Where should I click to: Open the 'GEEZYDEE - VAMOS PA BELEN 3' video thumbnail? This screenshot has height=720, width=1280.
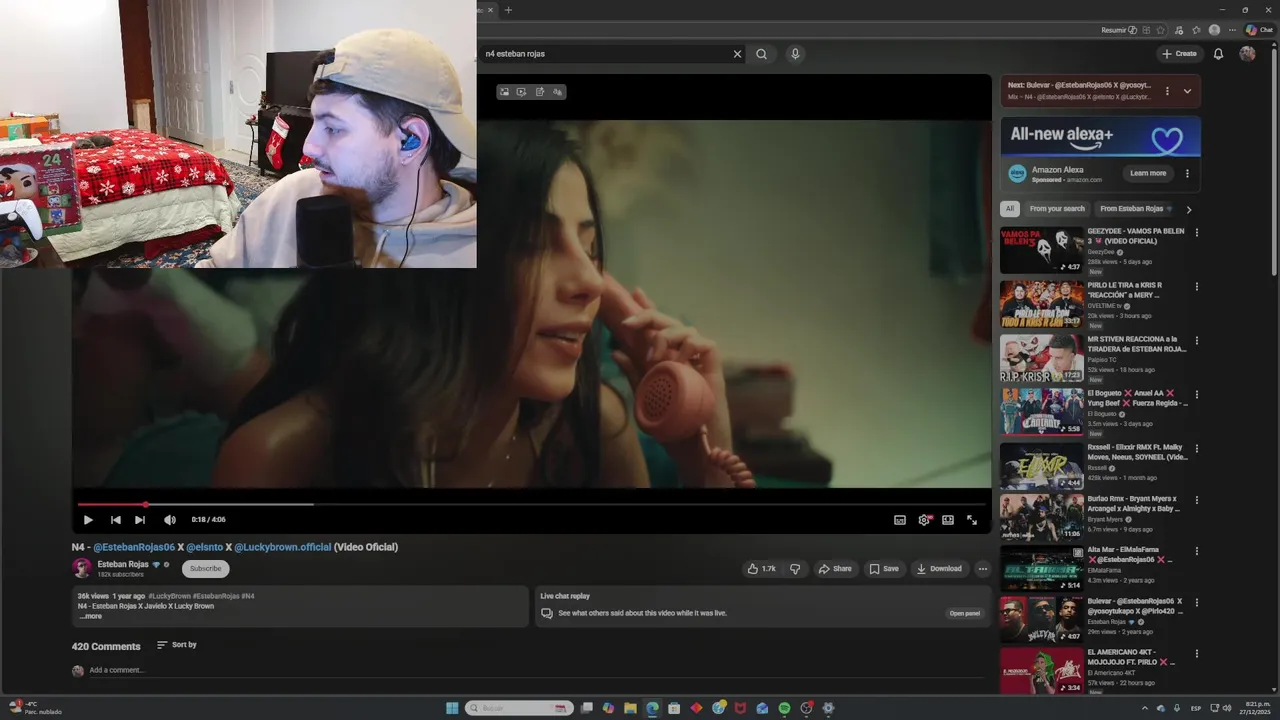point(1042,250)
